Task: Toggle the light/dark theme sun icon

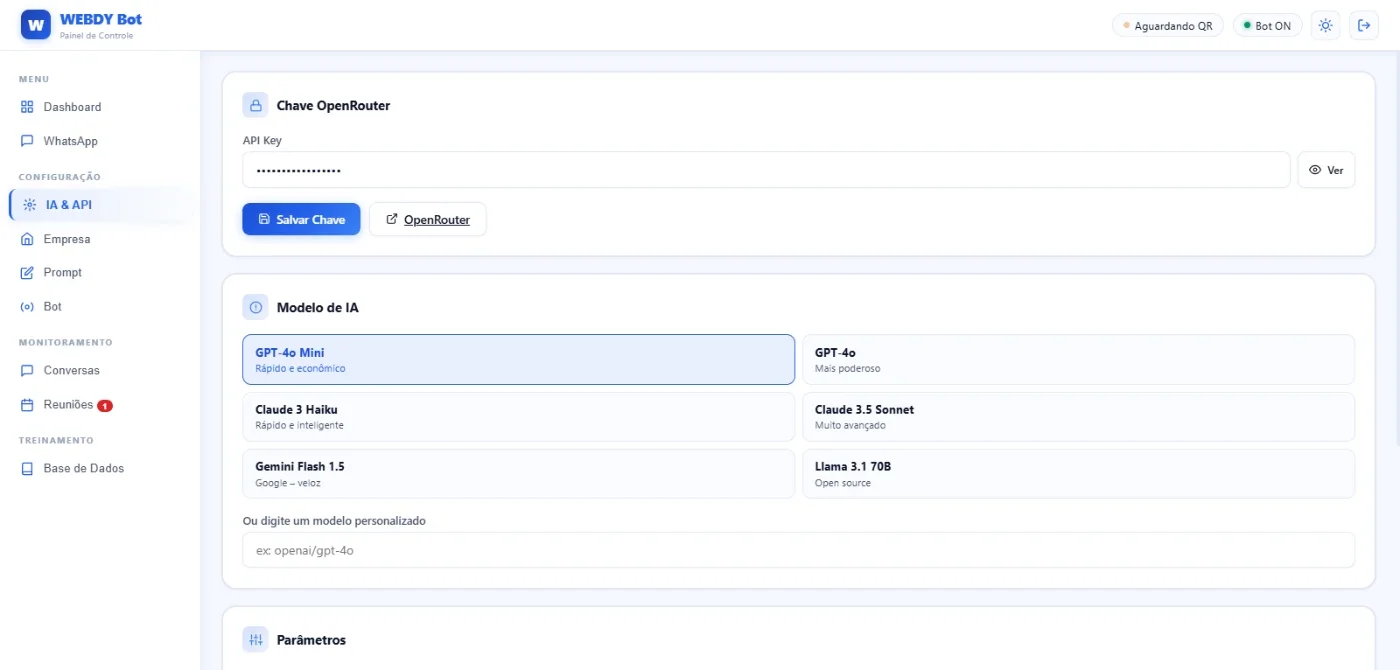Action: click(x=1325, y=26)
